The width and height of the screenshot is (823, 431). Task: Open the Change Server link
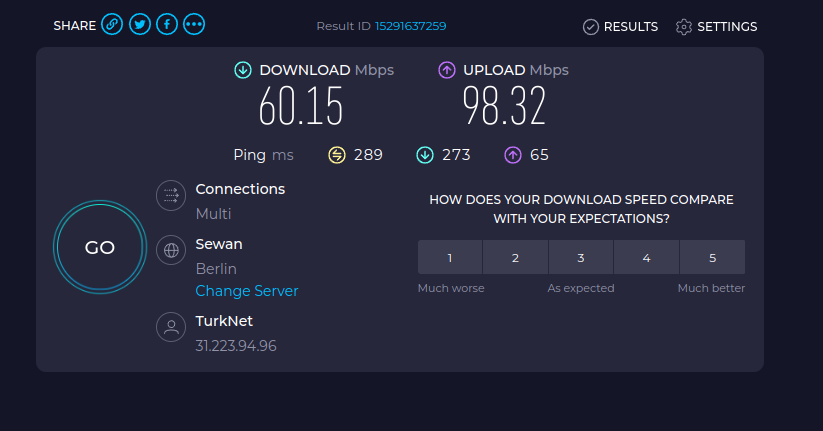tap(247, 291)
